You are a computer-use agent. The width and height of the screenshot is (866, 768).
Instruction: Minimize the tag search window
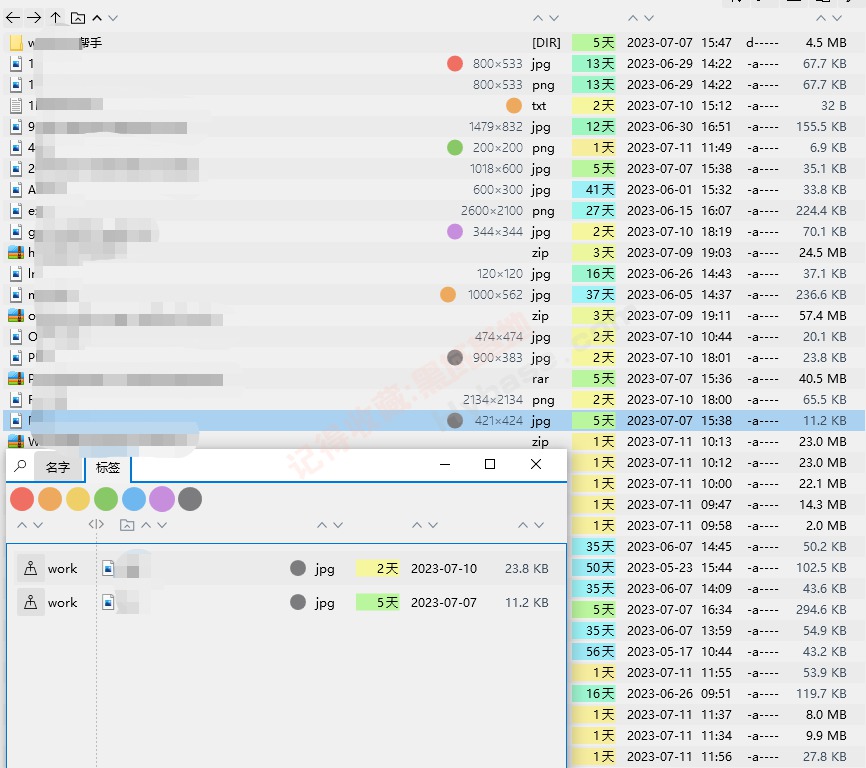[445, 464]
